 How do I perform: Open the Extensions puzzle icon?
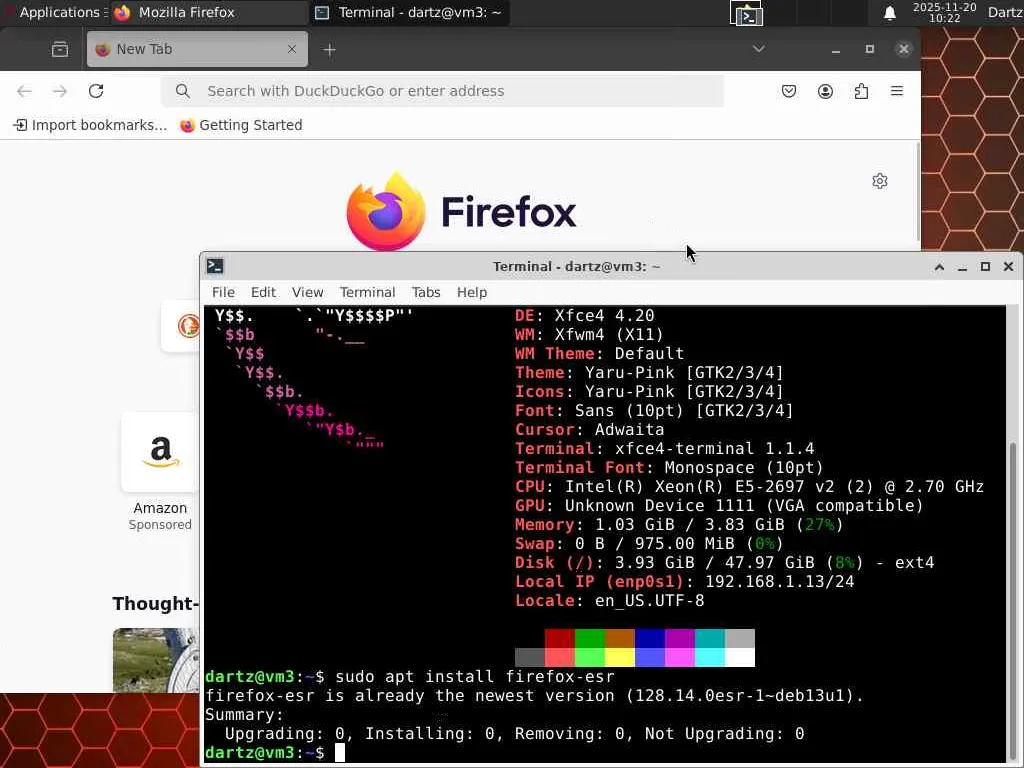861,91
